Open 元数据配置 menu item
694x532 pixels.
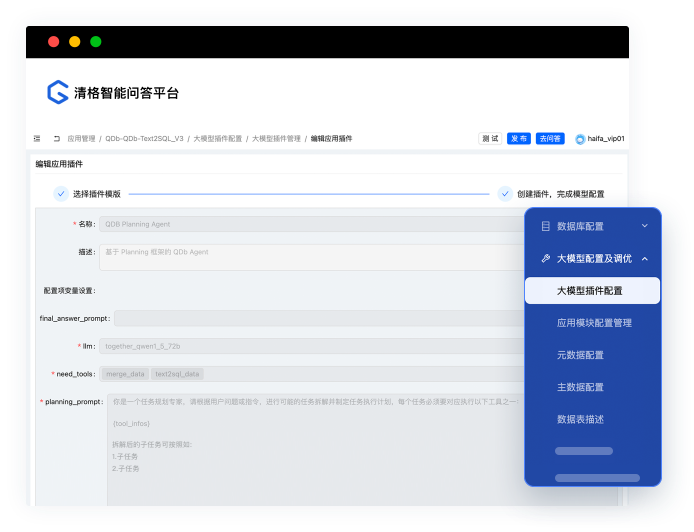point(580,355)
